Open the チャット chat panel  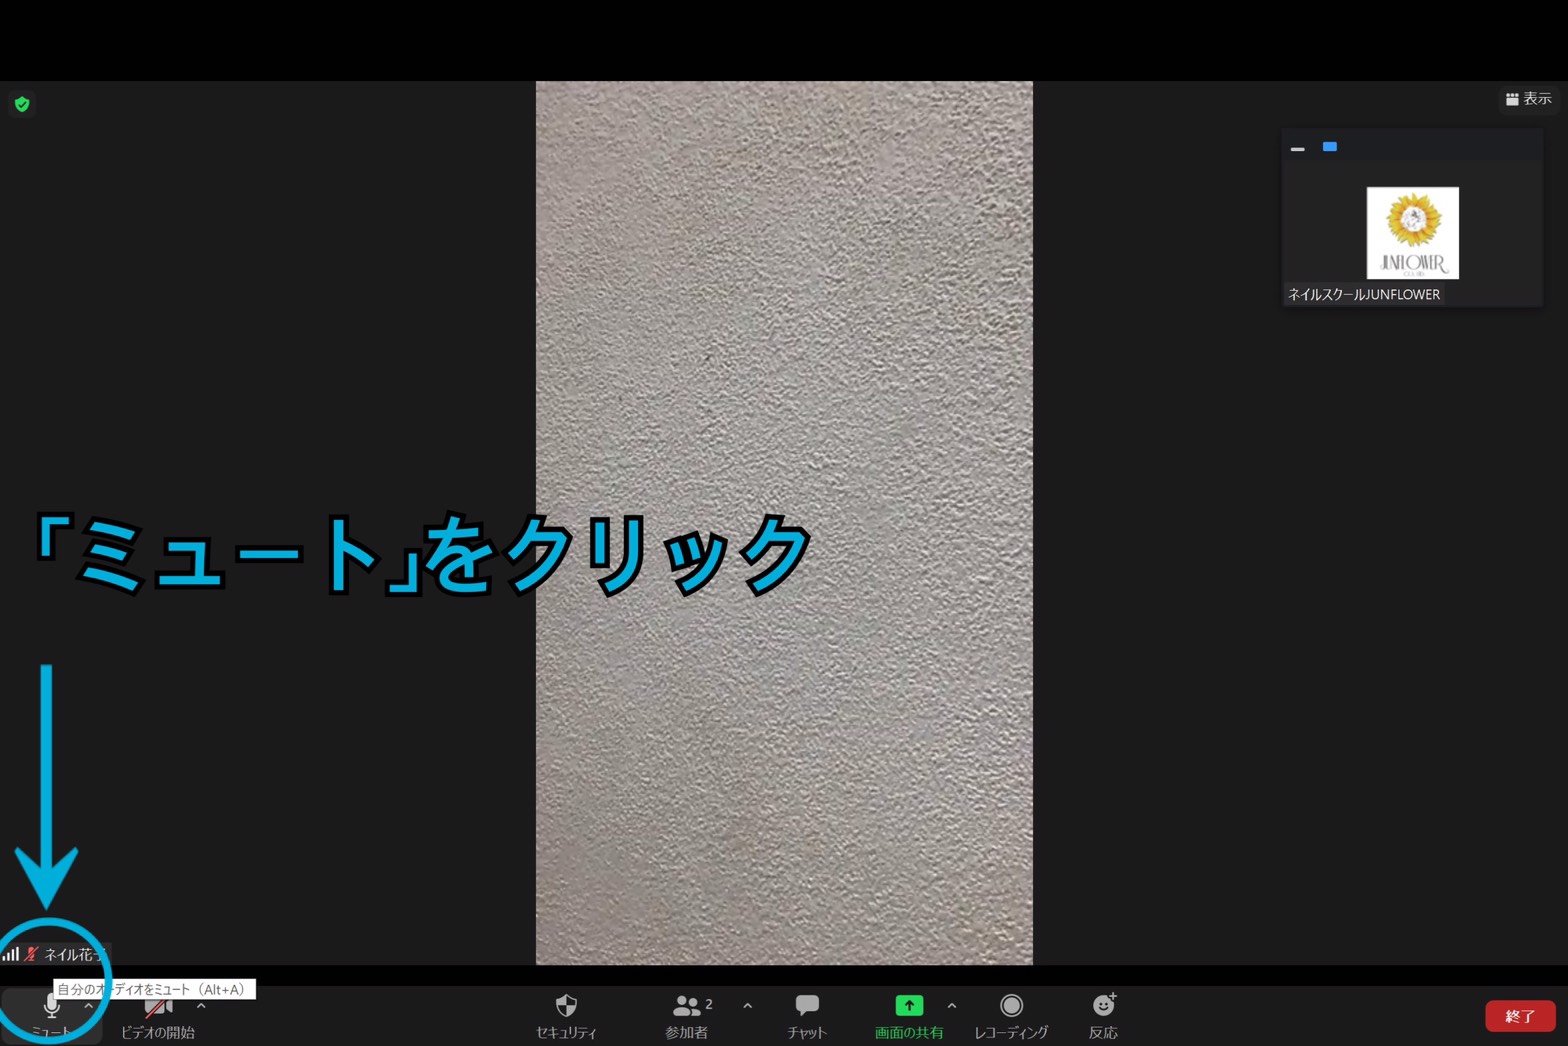807,1016
